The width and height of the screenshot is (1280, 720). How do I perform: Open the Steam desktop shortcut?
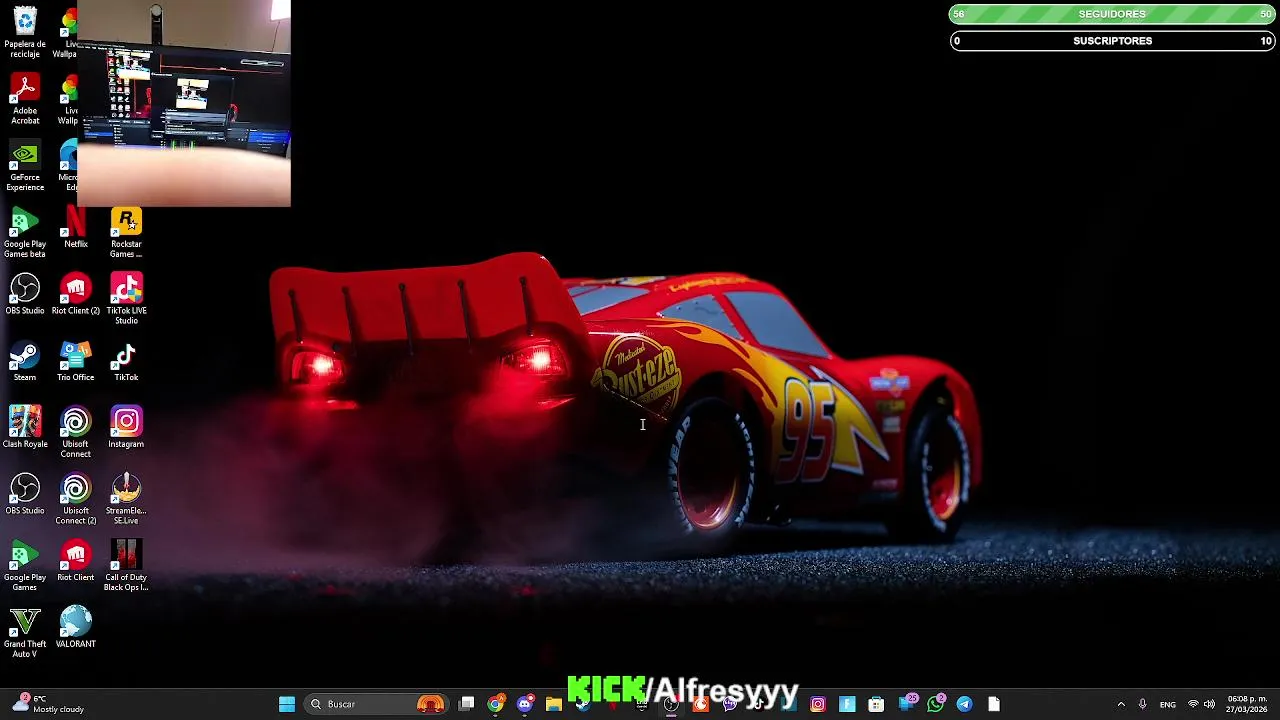click(x=25, y=361)
